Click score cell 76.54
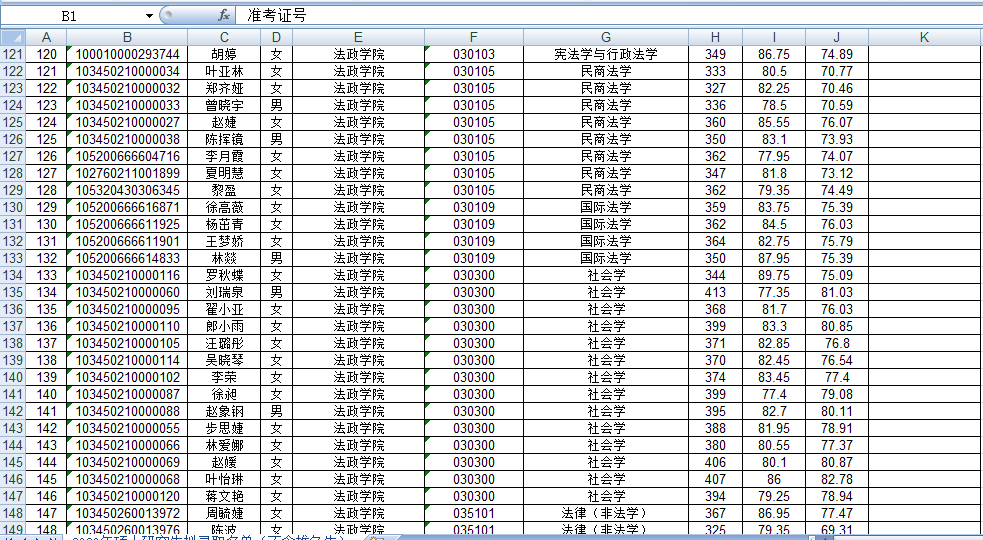The width and height of the screenshot is (983, 540). (837, 360)
